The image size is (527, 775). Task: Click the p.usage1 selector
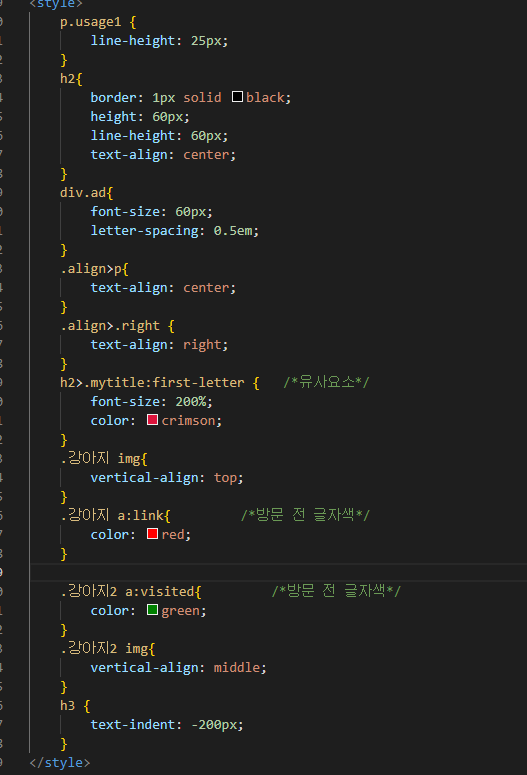[90, 22]
